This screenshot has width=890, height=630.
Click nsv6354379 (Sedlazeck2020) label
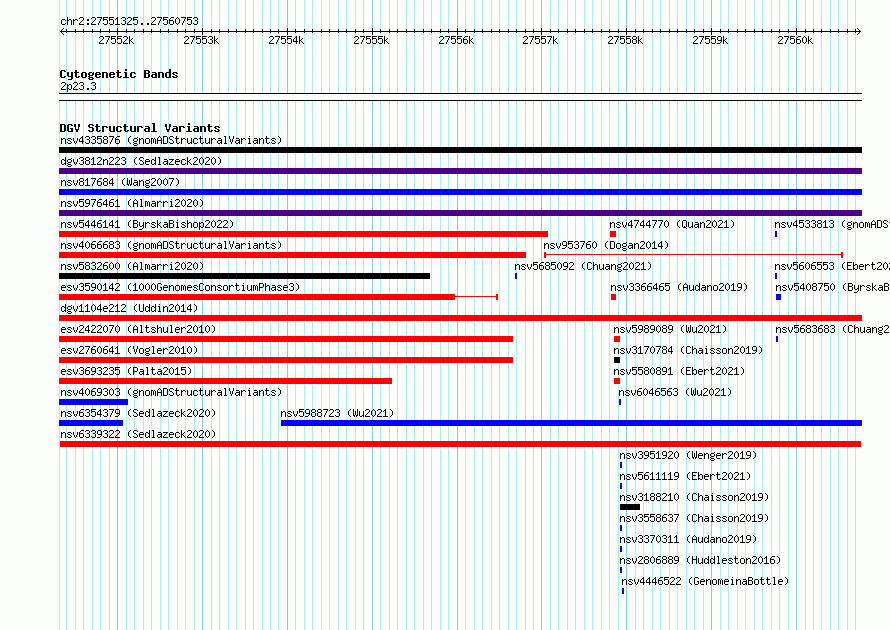(138, 413)
